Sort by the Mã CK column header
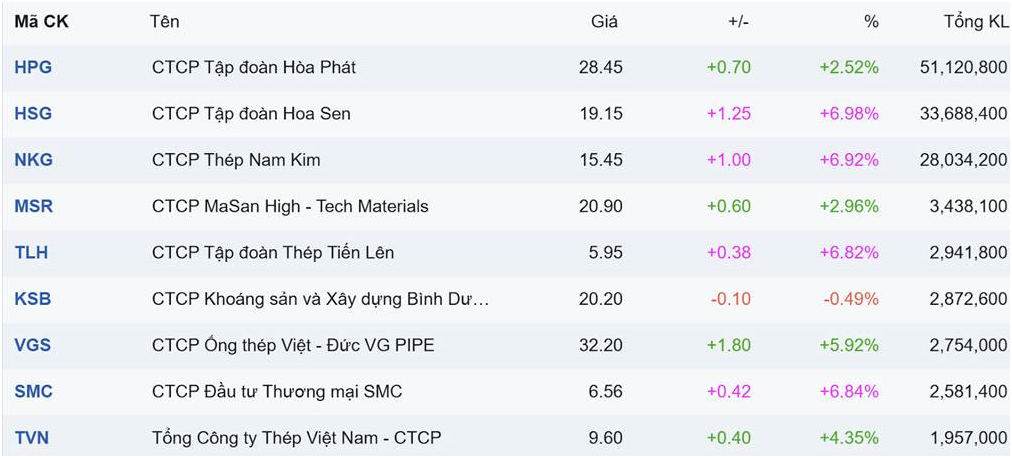 pyautogui.click(x=42, y=22)
